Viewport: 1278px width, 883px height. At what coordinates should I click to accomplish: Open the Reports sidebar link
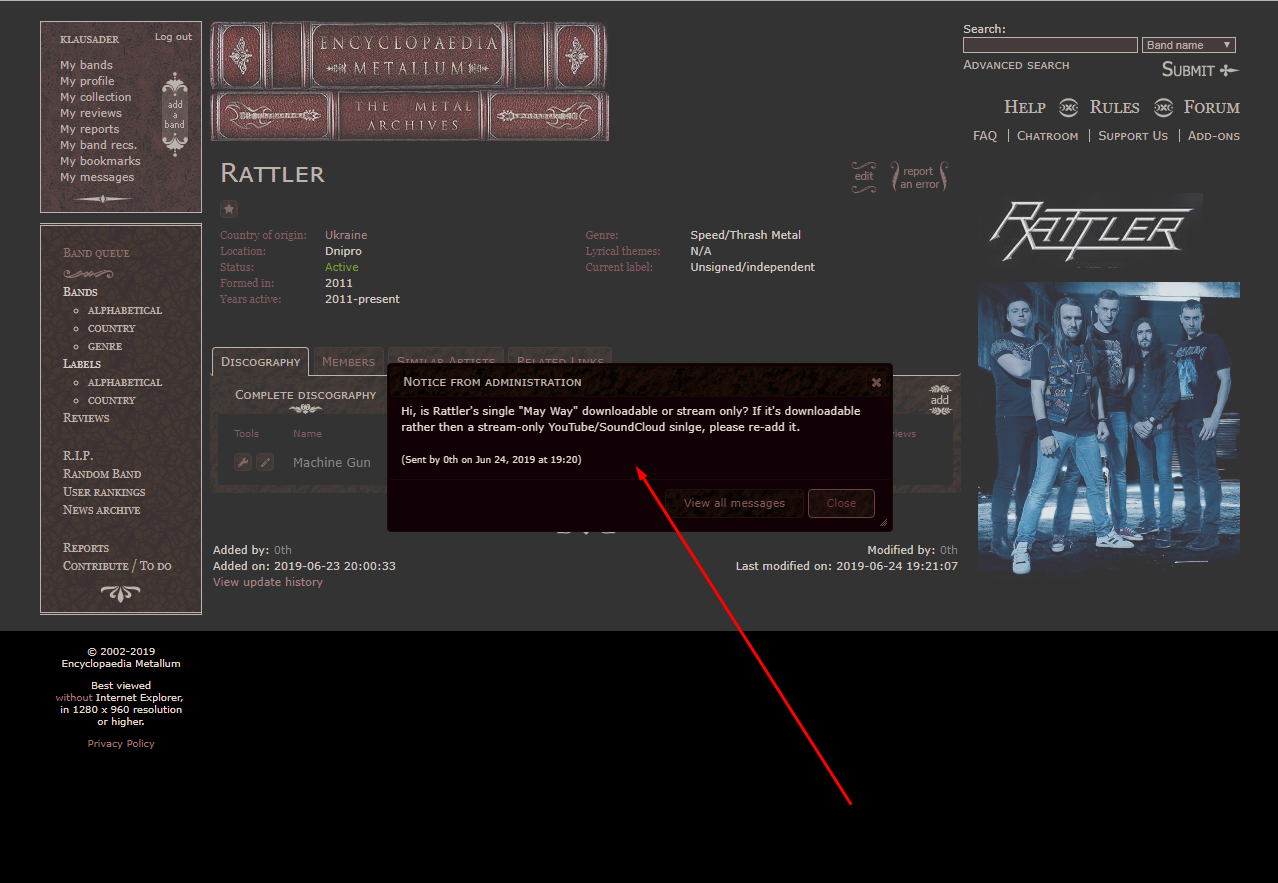tap(86, 548)
